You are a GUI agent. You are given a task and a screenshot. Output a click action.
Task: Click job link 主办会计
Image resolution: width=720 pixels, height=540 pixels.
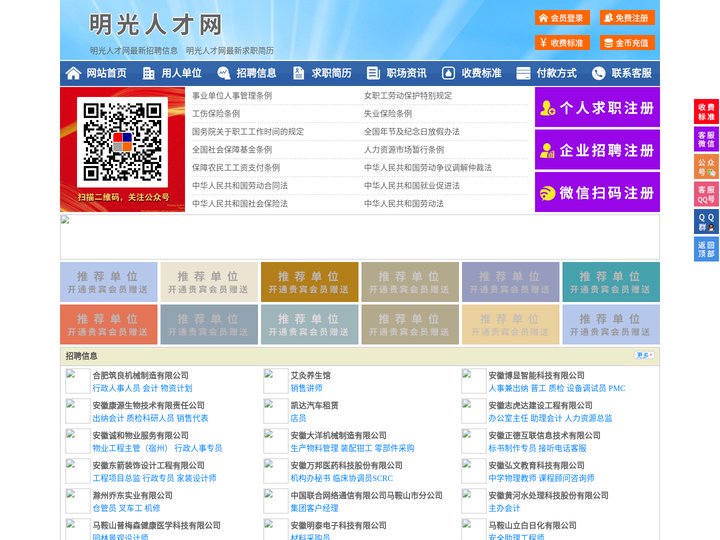pos(504,508)
